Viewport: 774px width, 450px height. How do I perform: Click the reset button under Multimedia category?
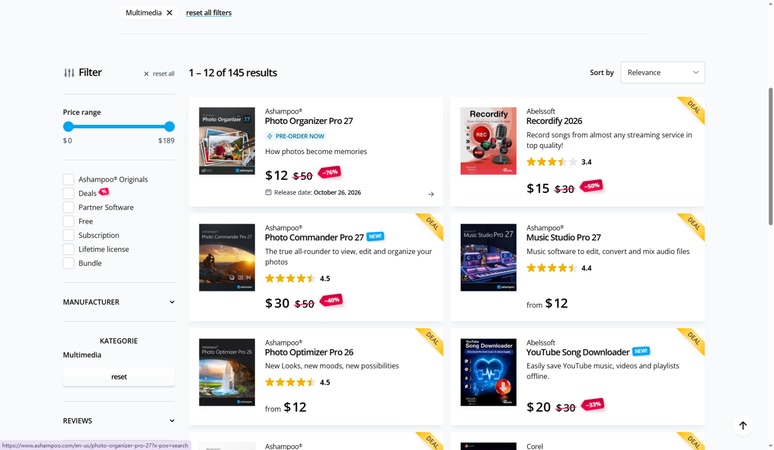(x=118, y=377)
